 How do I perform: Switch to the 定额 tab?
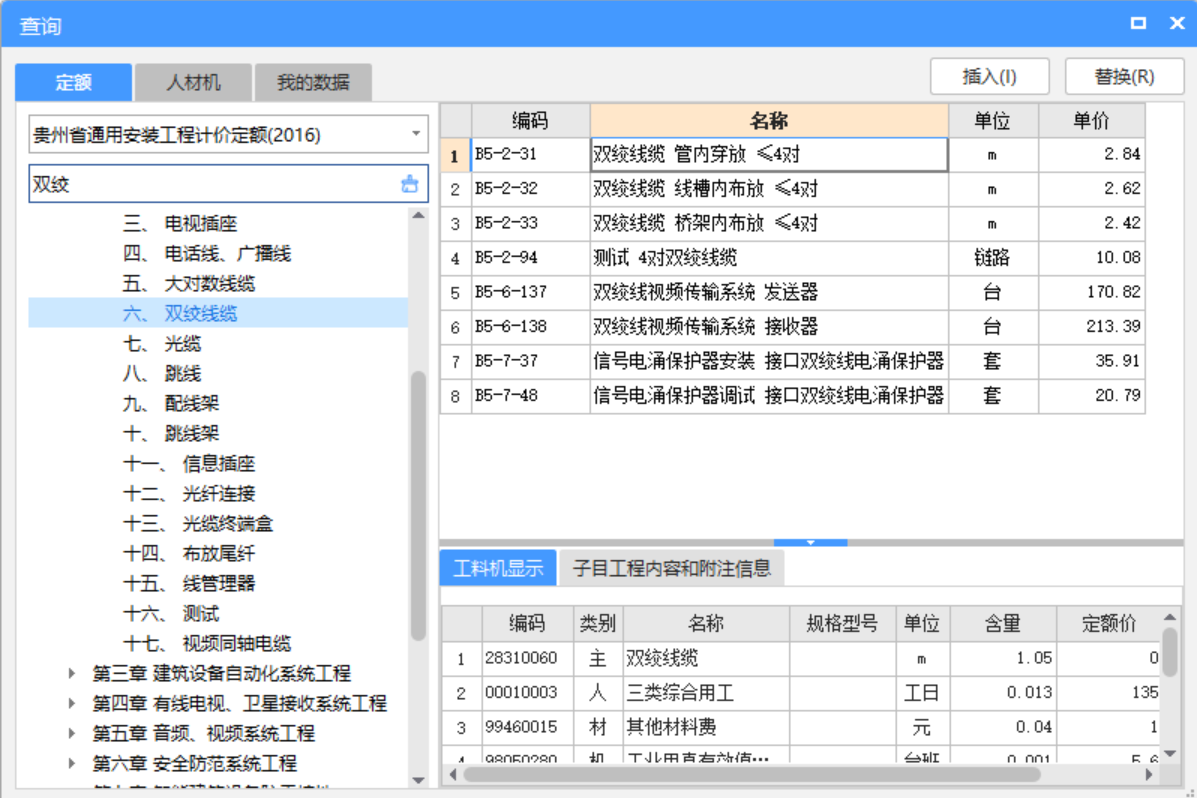73,82
